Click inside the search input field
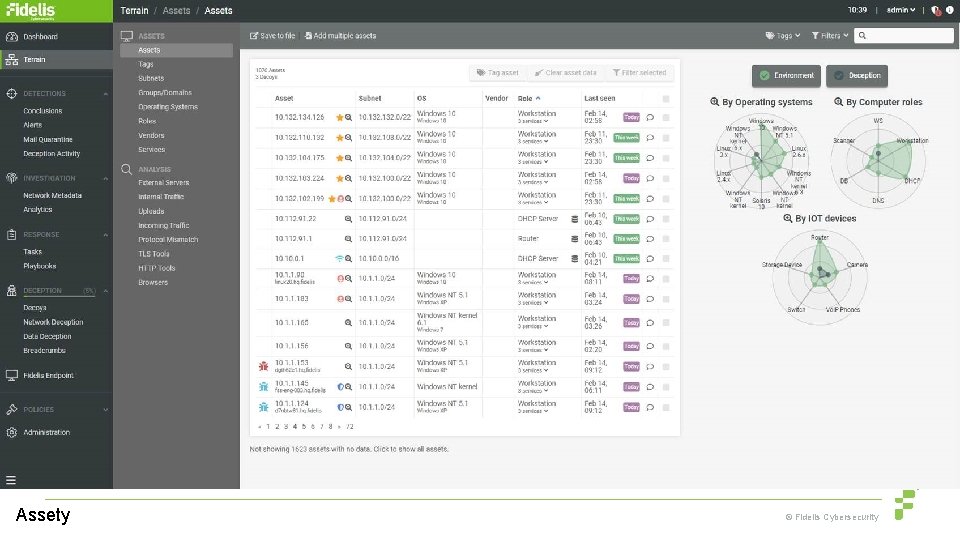Image resolution: width=960 pixels, height=540 pixels. click(904, 36)
